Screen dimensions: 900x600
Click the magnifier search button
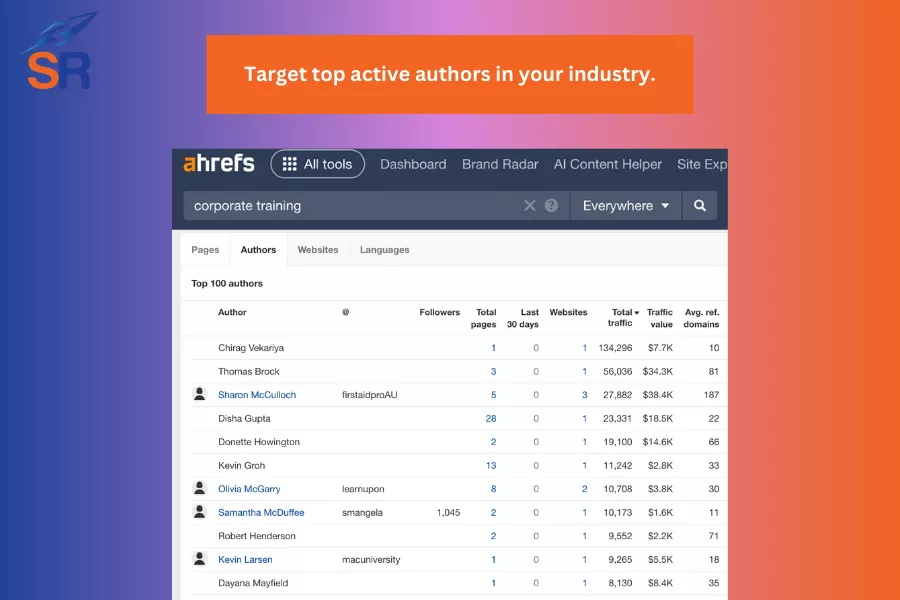tap(700, 206)
